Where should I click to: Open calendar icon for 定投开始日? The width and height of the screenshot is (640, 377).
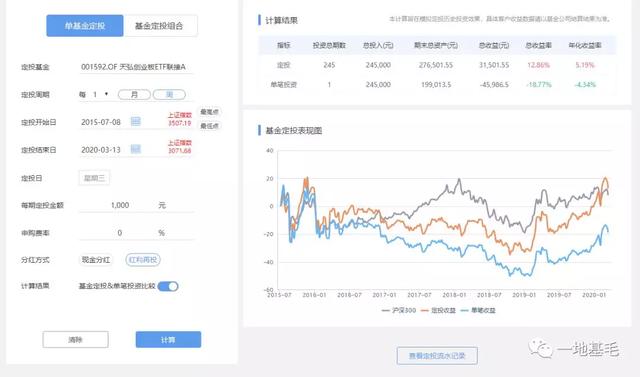tap(136, 122)
